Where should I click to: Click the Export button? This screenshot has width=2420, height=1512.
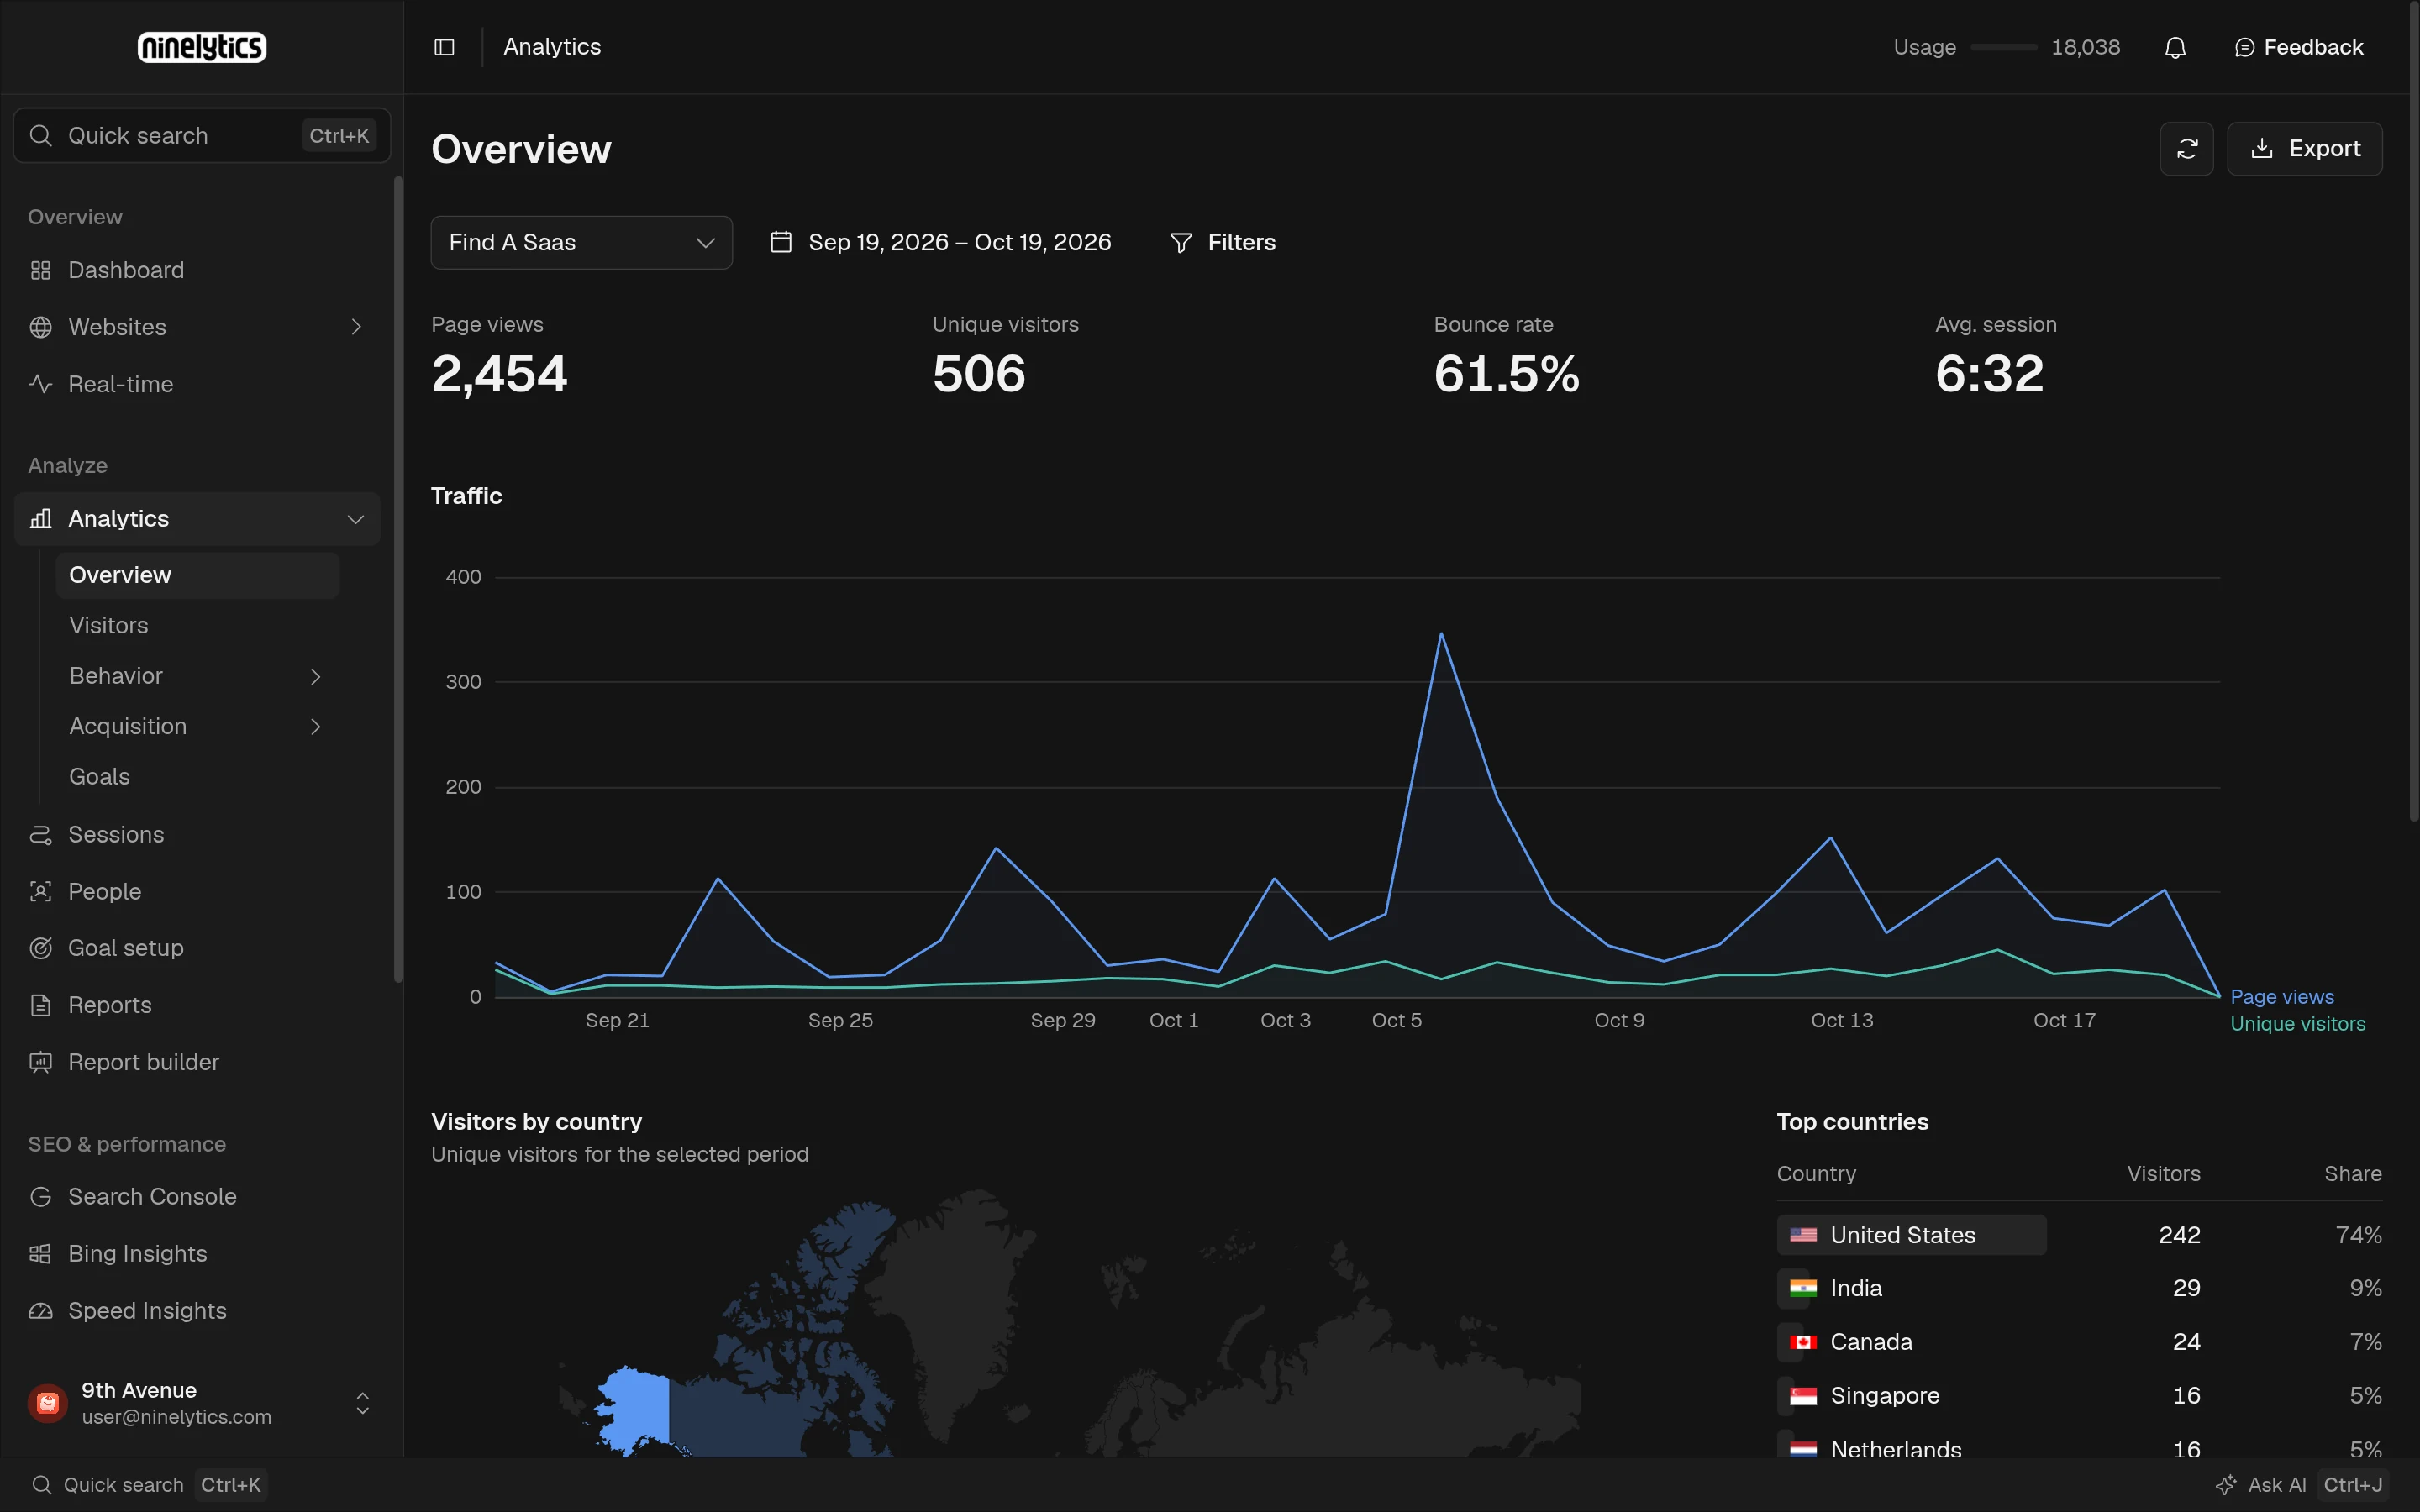point(2304,149)
